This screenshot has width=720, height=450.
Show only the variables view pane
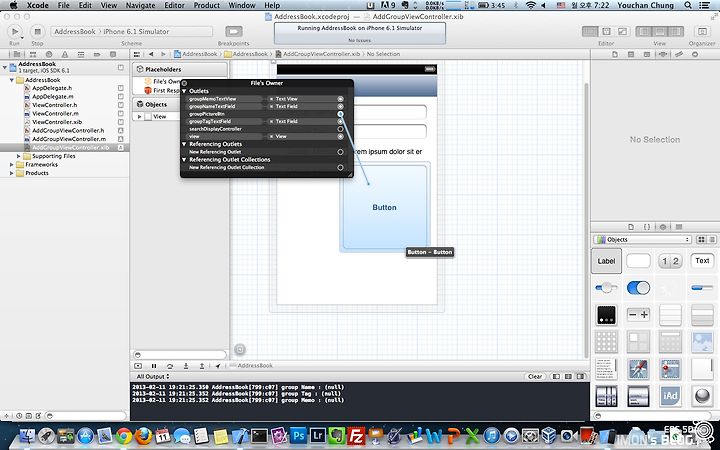[556, 377]
